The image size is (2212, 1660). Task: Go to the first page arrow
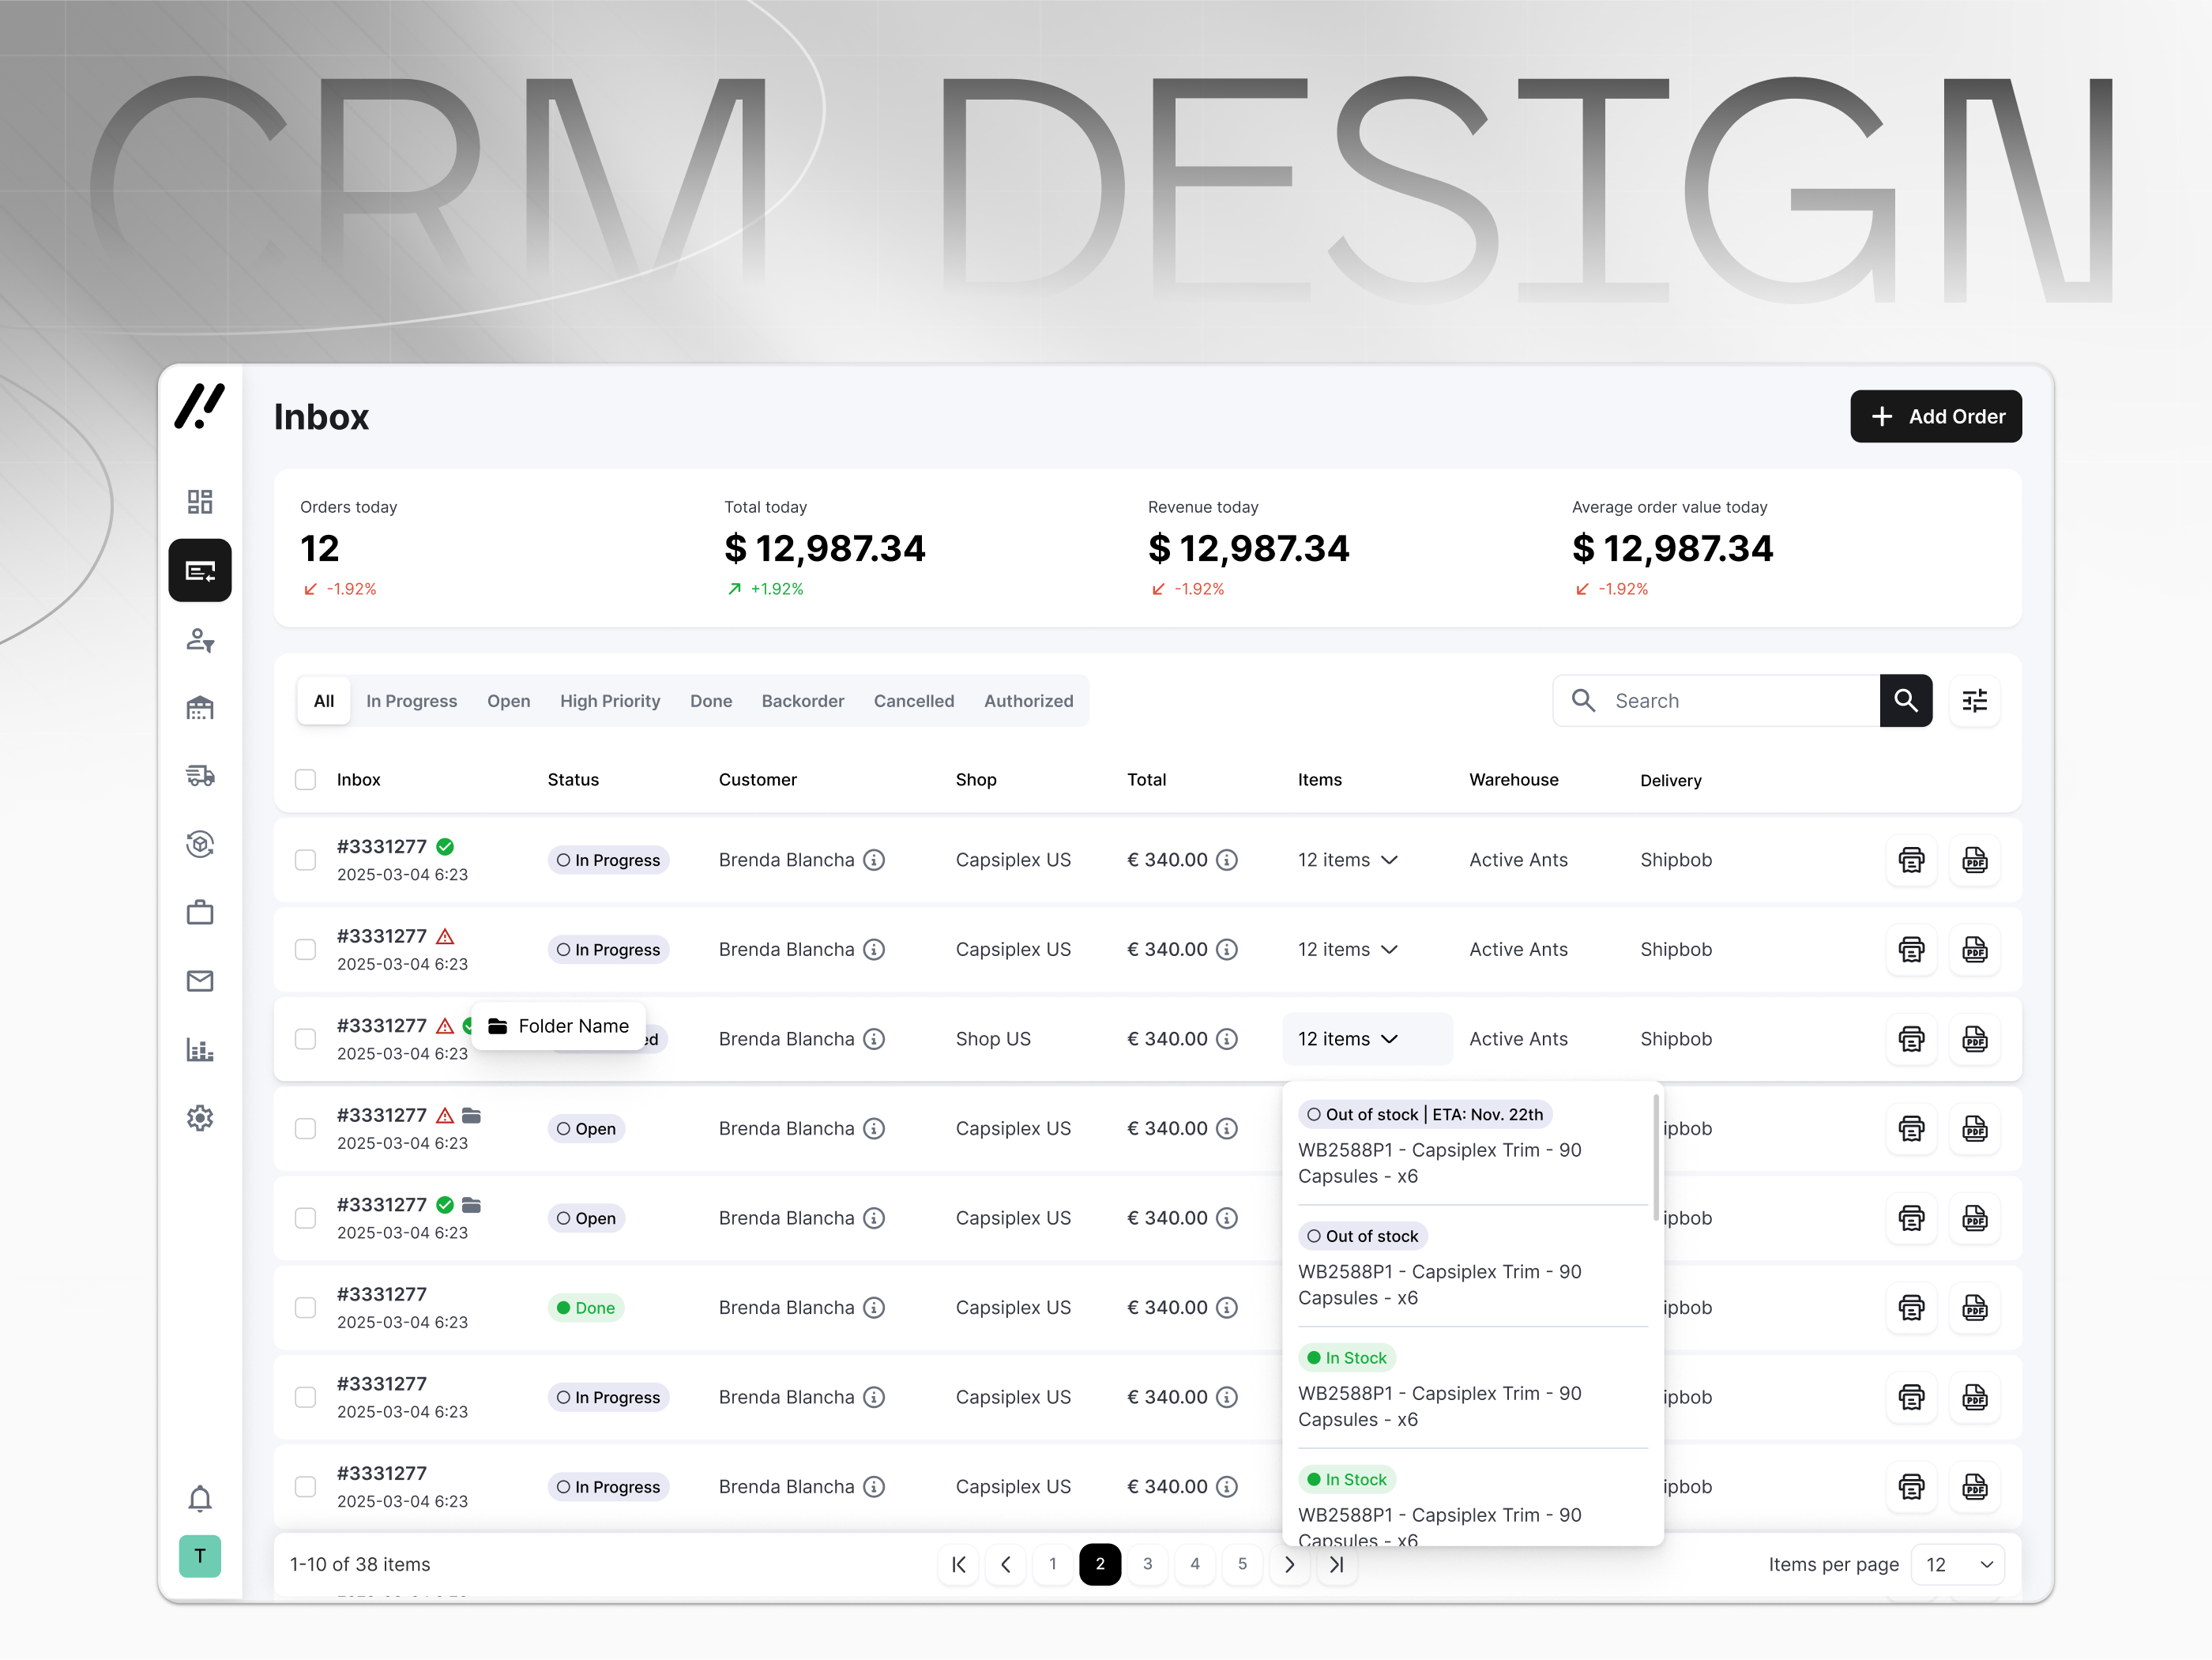point(959,1566)
